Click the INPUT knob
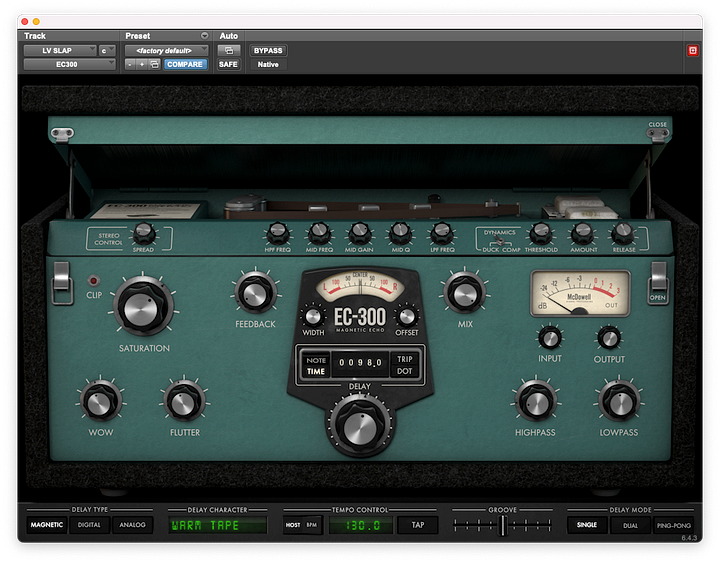Image resolution: width=720 pixels, height=563 pixels. [x=550, y=338]
